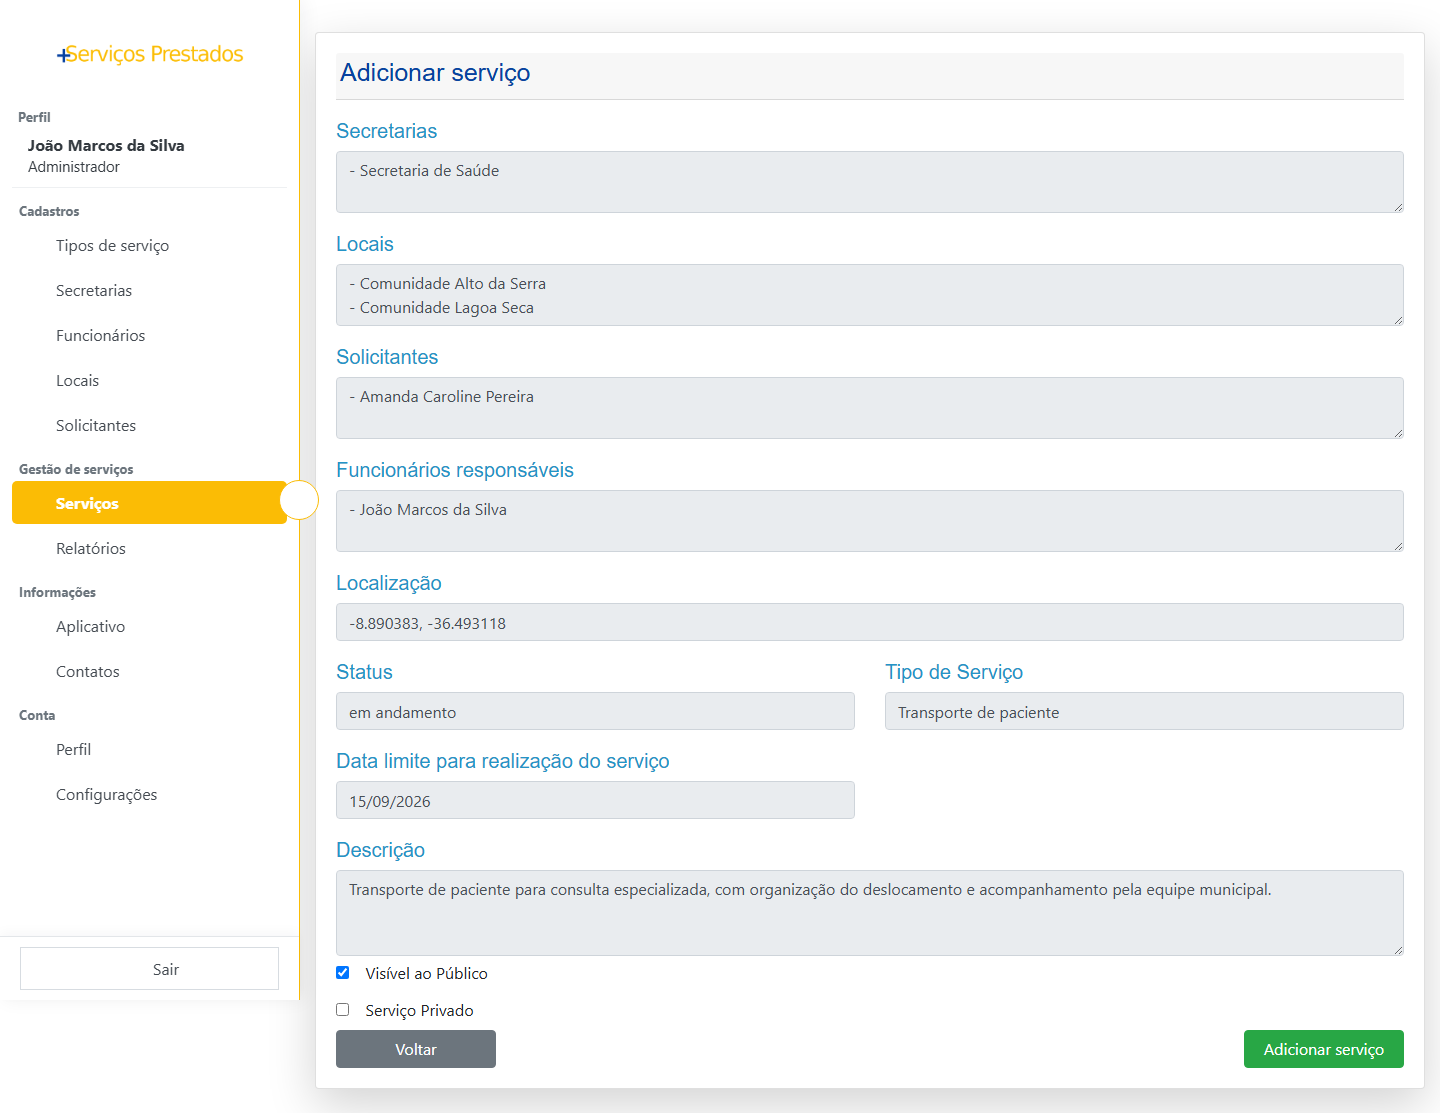This screenshot has height=1113, width=1440.
Task: Click the Cadastros section label
Action: 49,211
